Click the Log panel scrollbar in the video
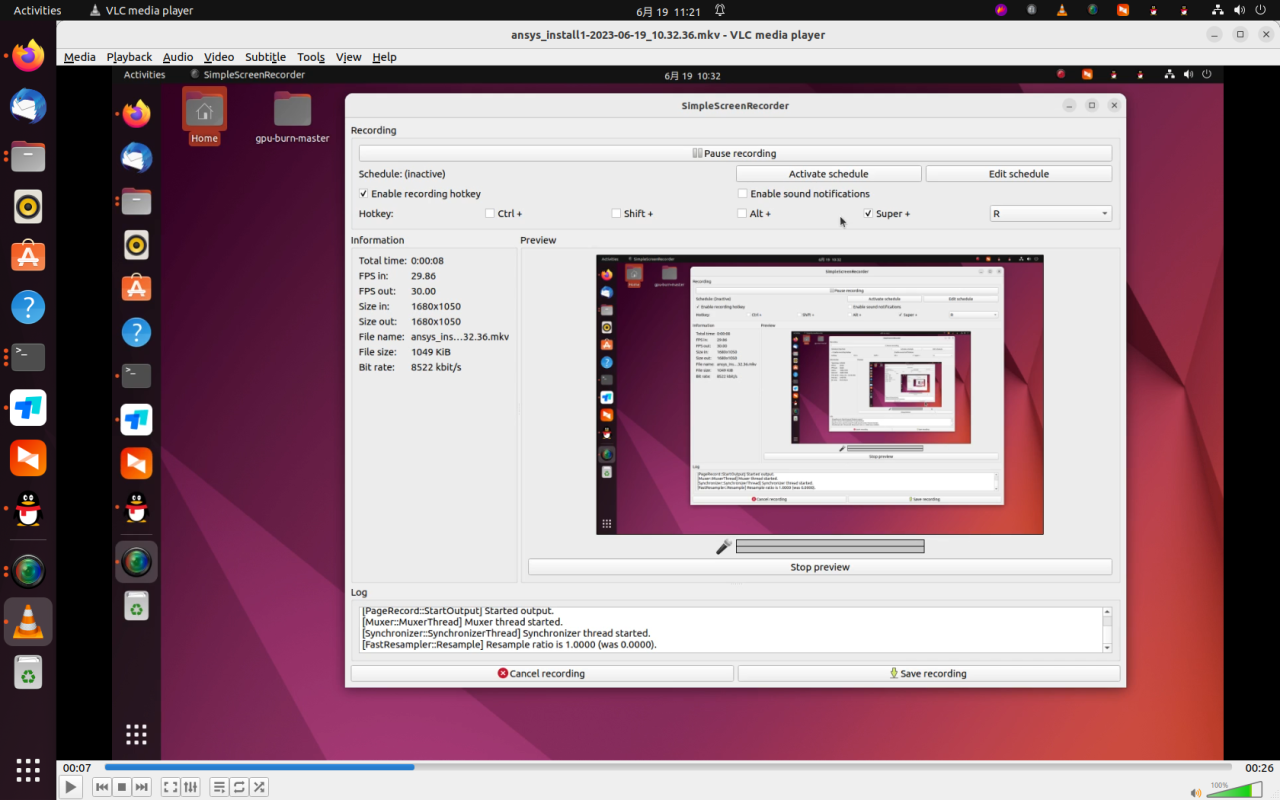 [x=1107, y=629]
